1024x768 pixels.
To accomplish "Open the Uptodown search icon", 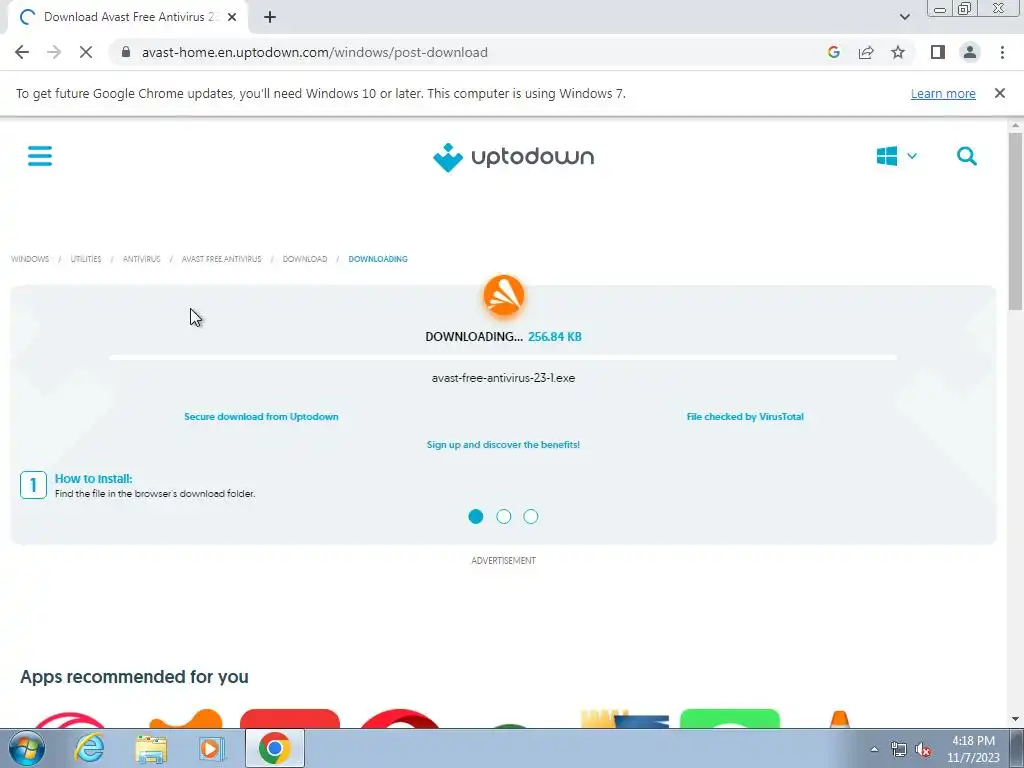I will pos(967,156).
